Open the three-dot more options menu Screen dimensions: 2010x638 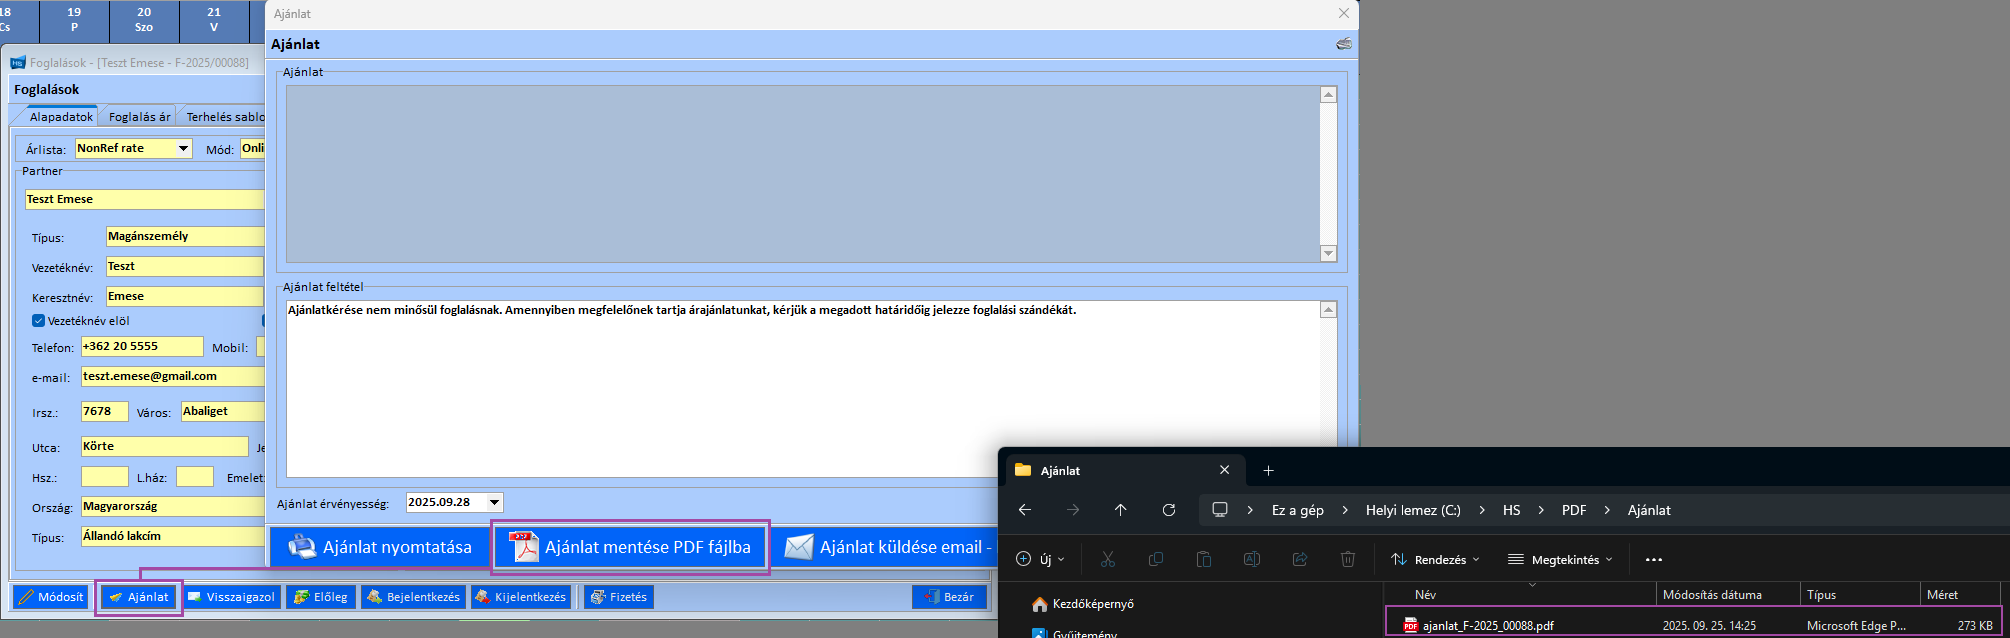(x=1653, y=560)
